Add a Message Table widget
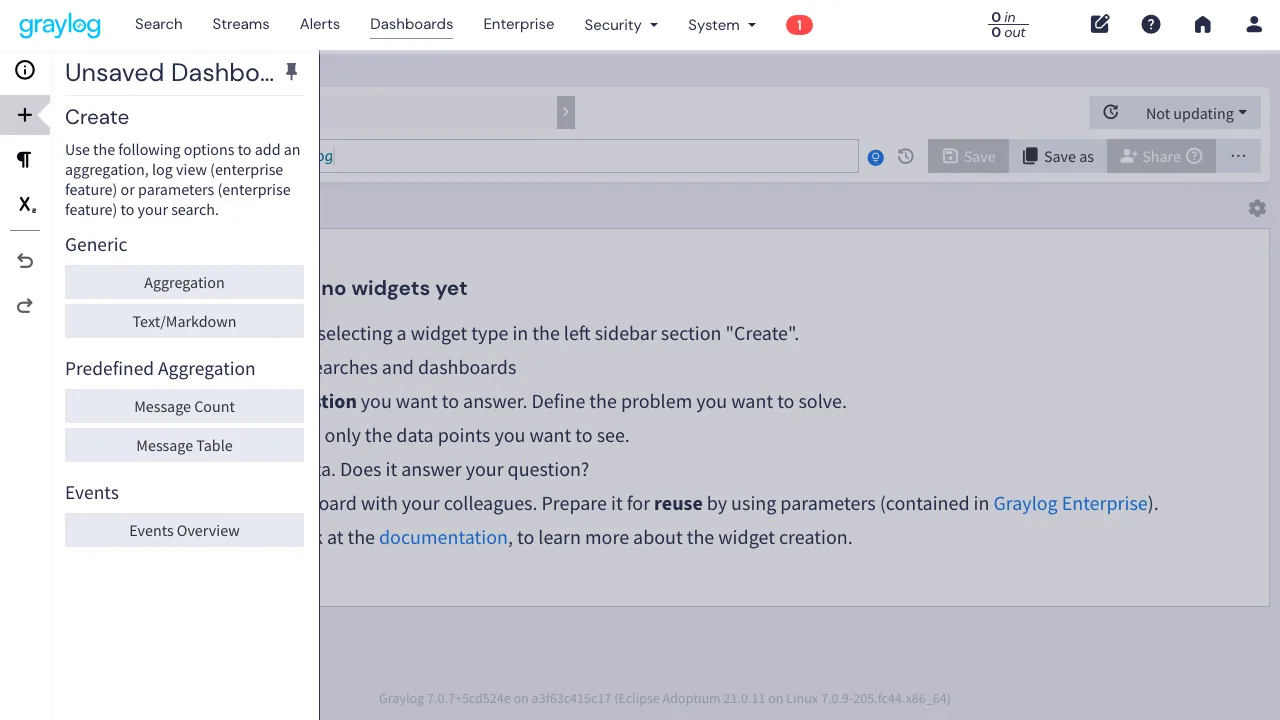 point(184,445)
